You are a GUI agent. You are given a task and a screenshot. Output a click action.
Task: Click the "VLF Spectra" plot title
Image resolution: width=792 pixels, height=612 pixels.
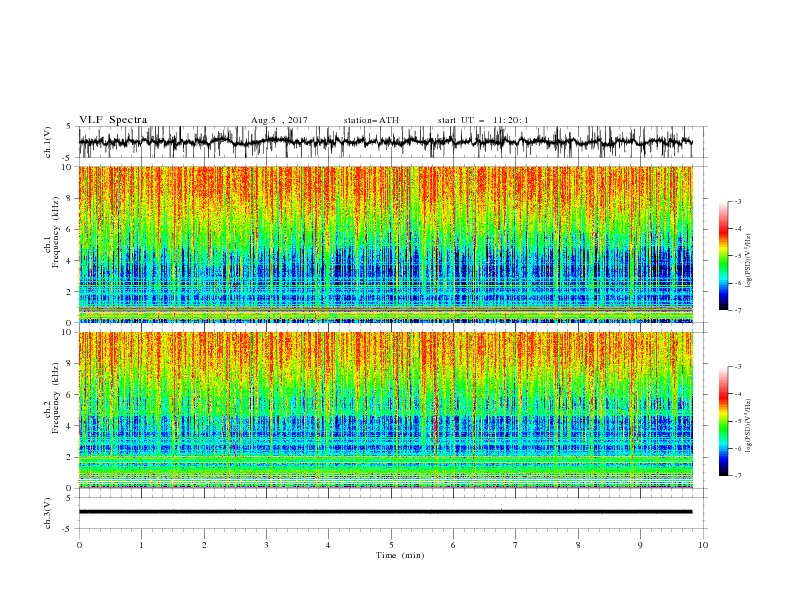(x=113, y=120)
